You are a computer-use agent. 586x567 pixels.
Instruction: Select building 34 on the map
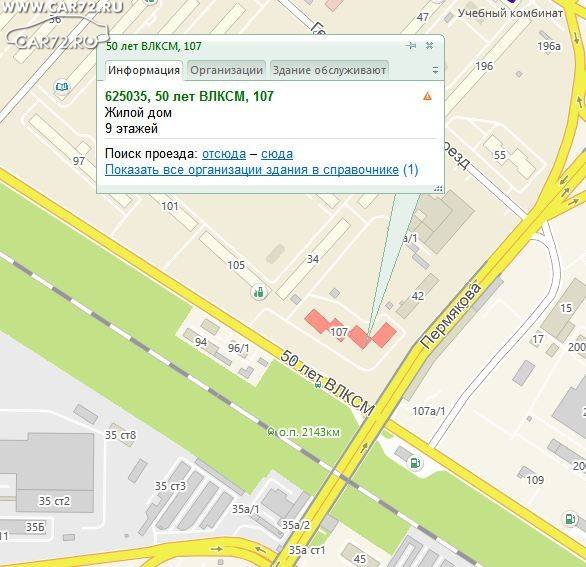point(313,259)
